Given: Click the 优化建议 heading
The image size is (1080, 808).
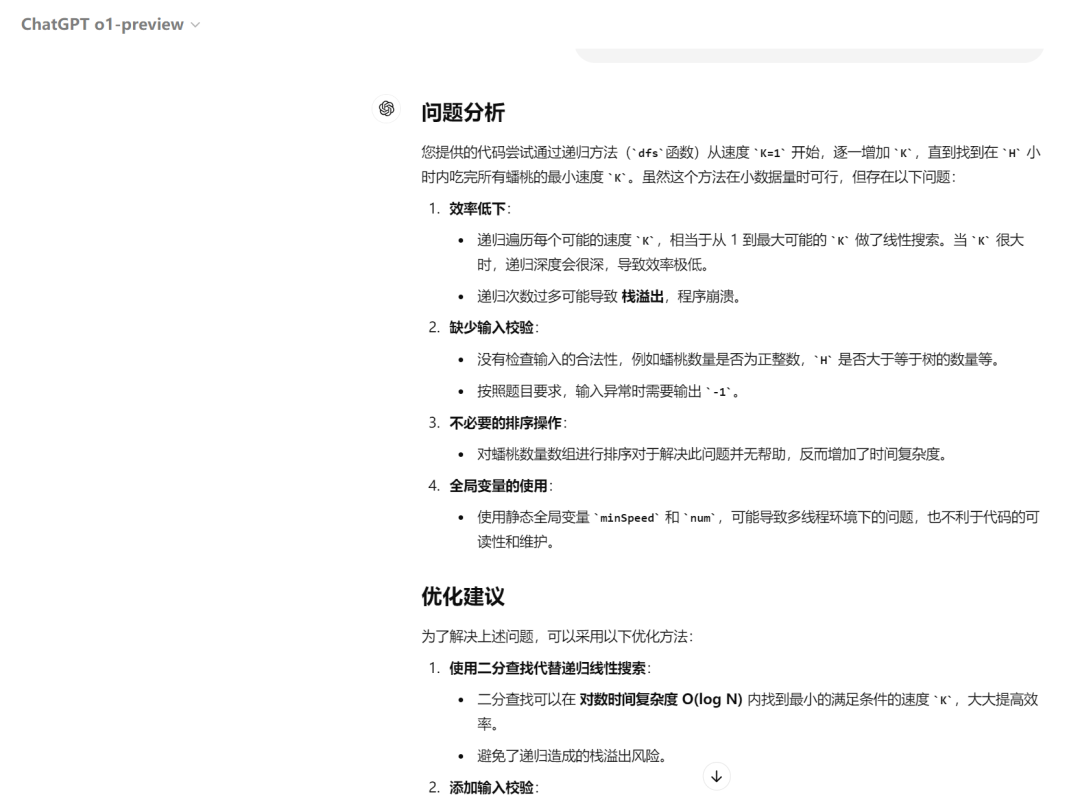Looking at the screenshot, I should coord(463,597).
